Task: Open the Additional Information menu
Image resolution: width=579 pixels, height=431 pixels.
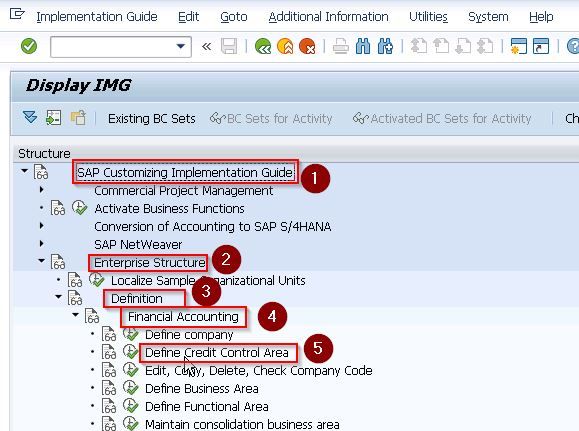Action: pyautogui.click(x=328, y=17)
